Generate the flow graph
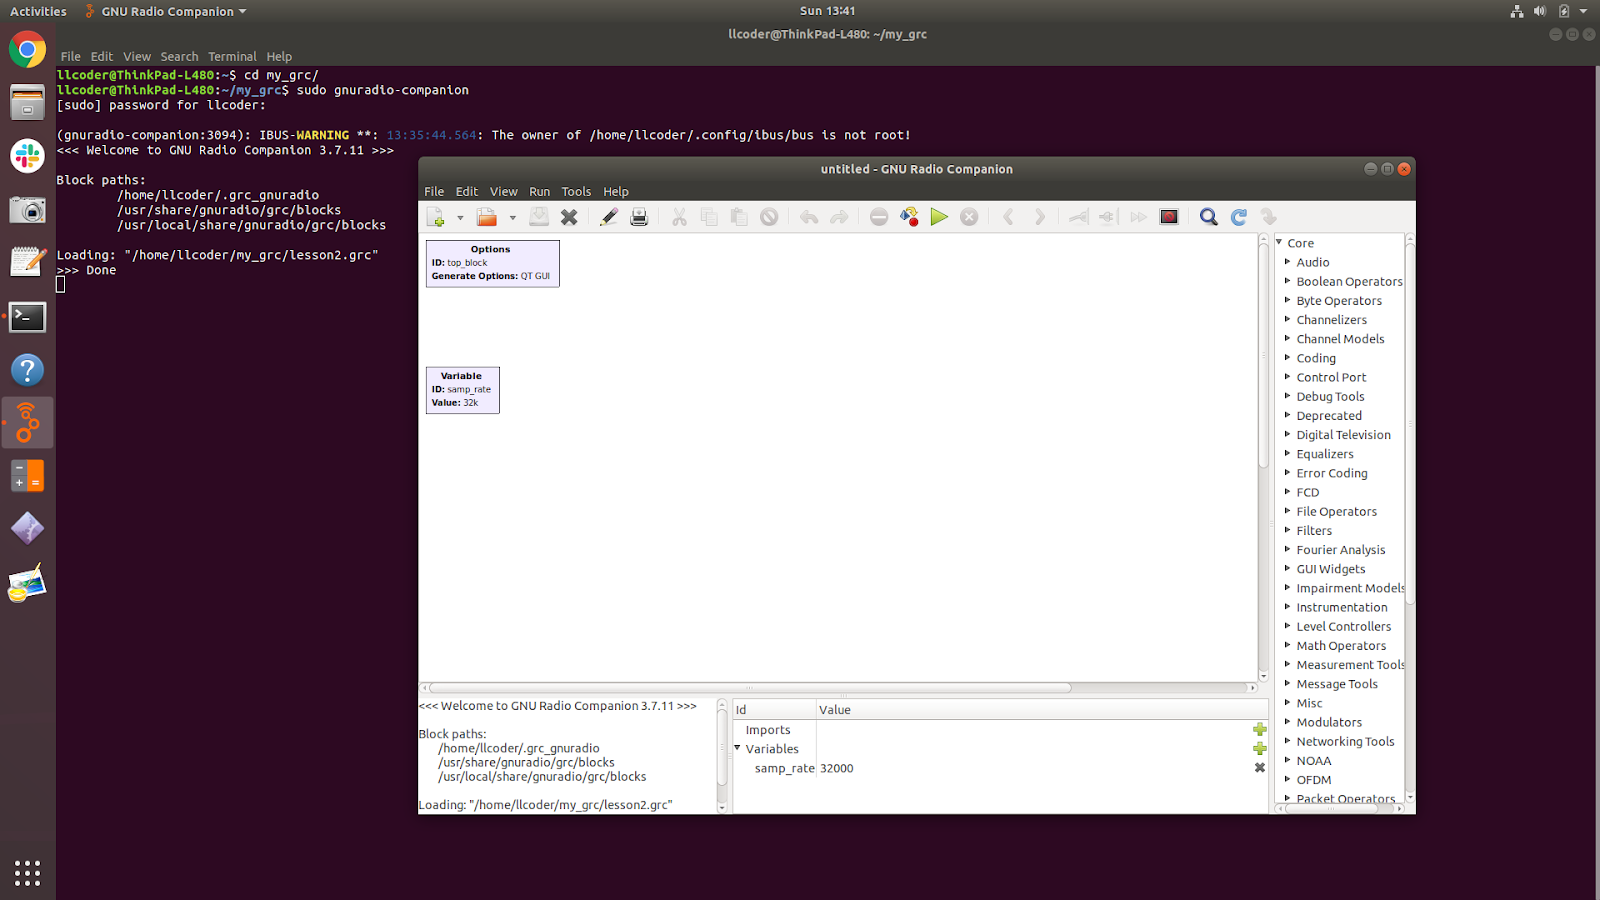1600x900 pixels. (x=909, y=217)
